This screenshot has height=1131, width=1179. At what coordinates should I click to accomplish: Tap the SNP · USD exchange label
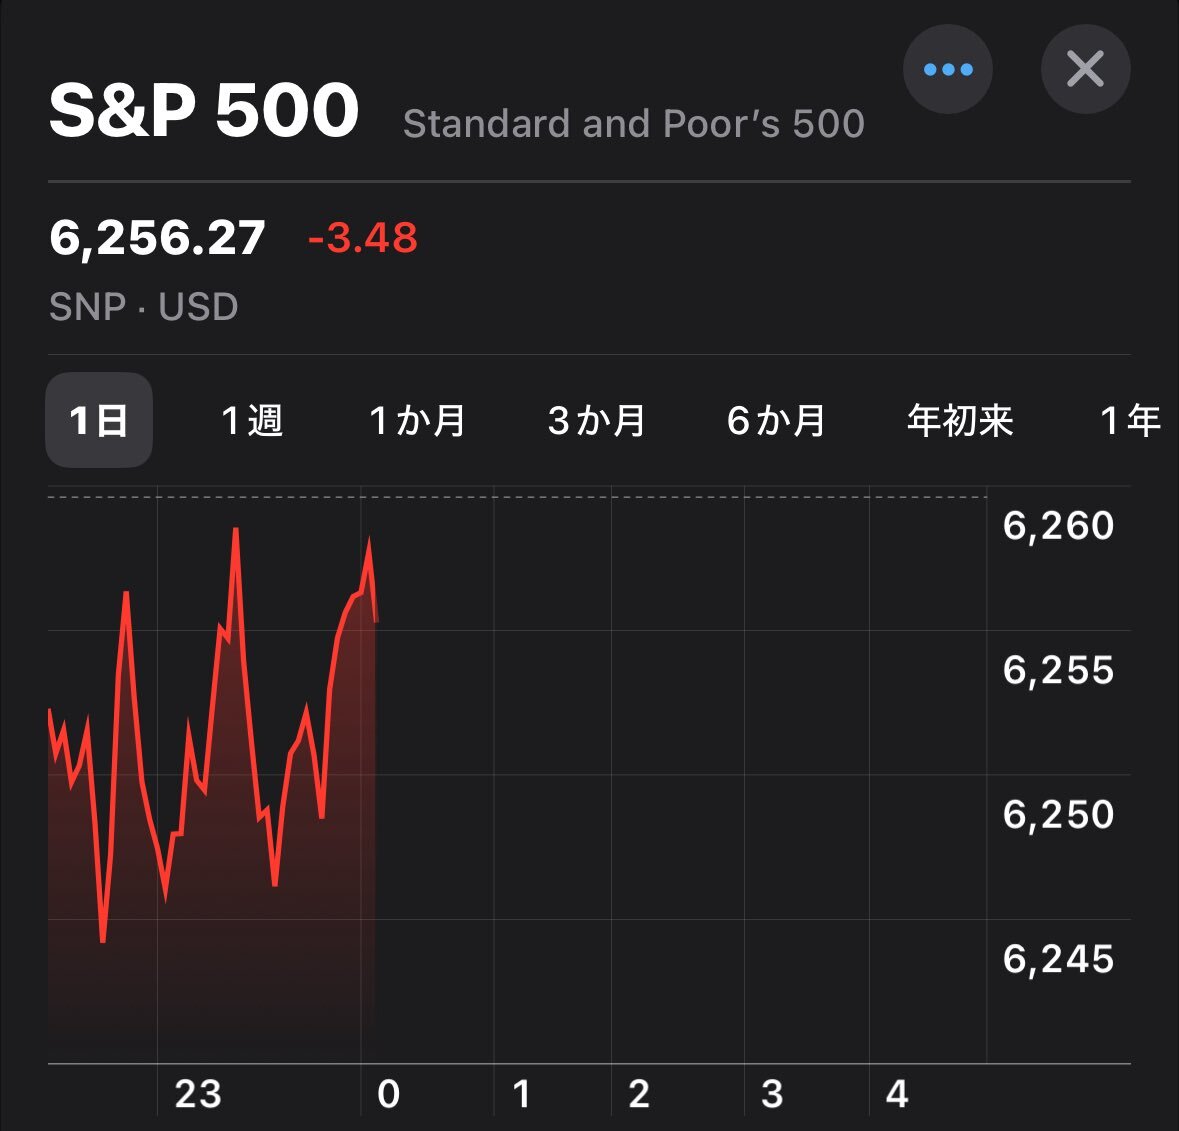click(144, 307)
